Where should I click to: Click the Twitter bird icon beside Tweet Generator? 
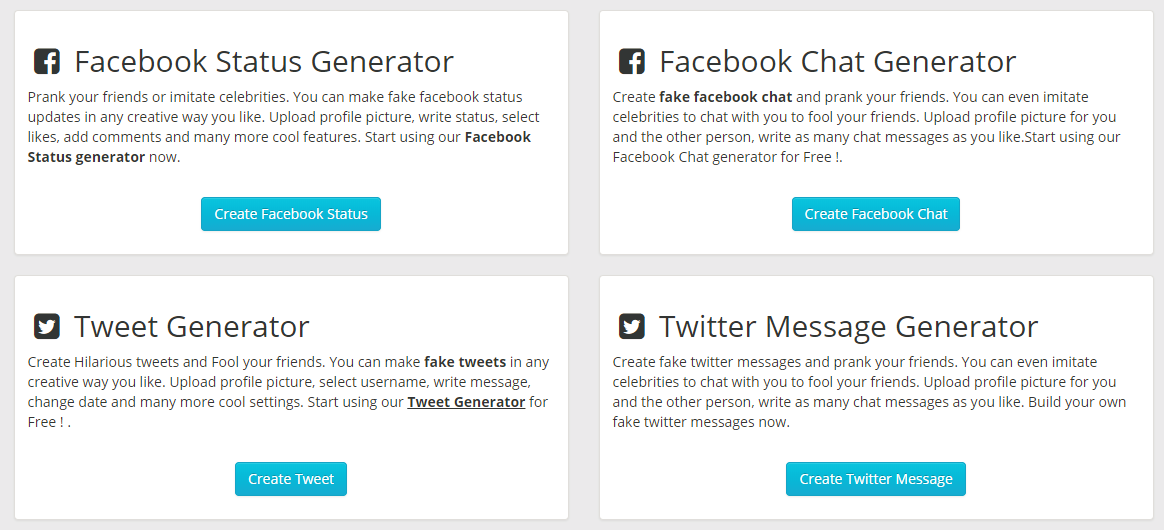point(47,327)
